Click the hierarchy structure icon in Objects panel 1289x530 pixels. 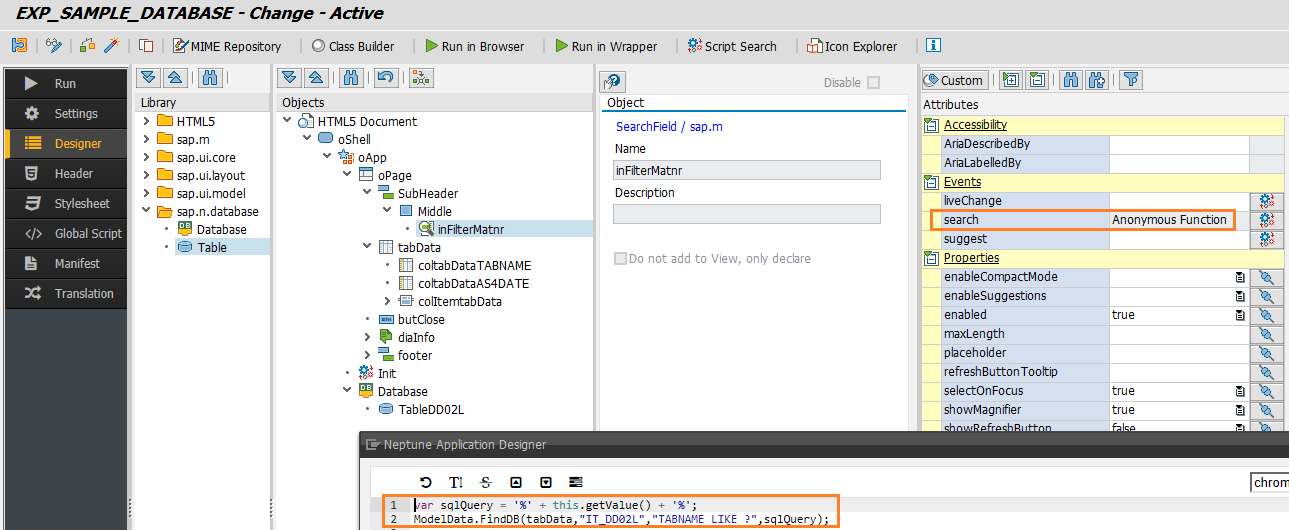click(421, 78)
